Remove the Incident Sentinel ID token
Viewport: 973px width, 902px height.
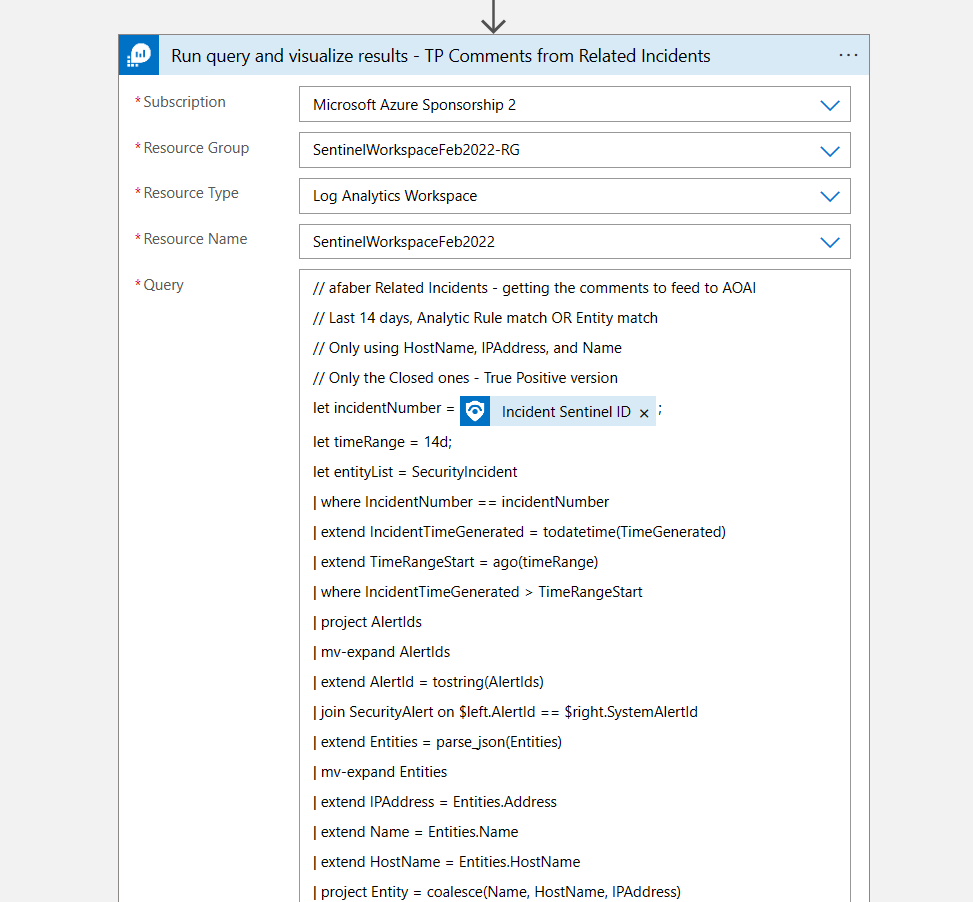[x=644, y=410]
